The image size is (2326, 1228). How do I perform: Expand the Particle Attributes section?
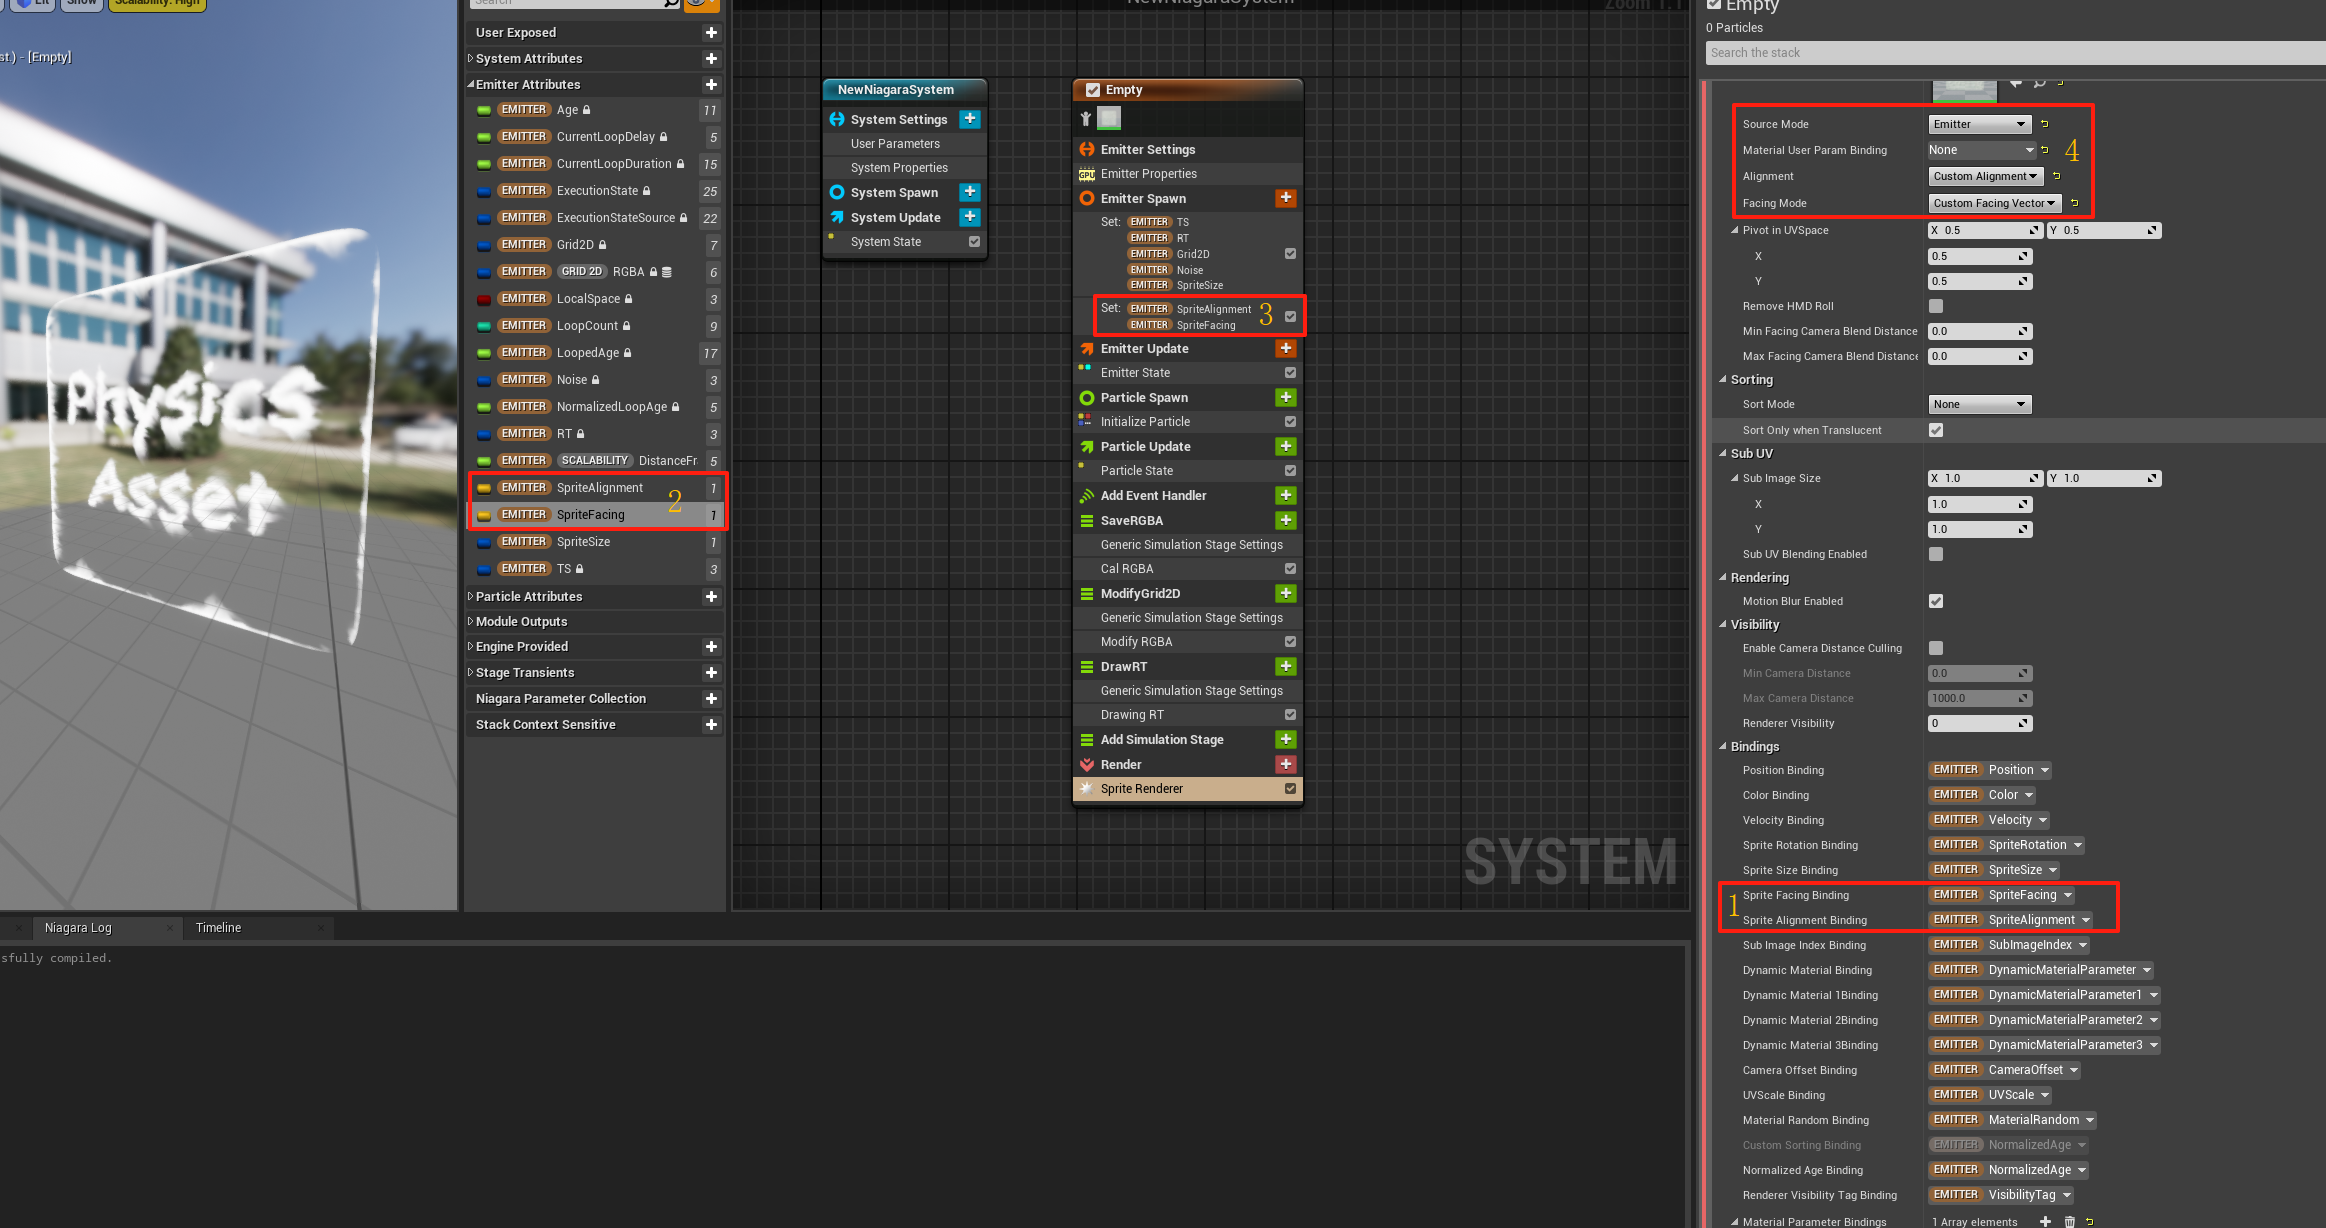(x=471, y=596)
